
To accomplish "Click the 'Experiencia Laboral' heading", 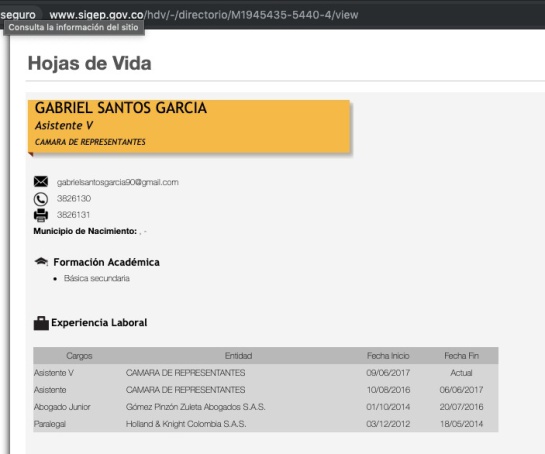I will pyautogui.click(x=99, y=323).
